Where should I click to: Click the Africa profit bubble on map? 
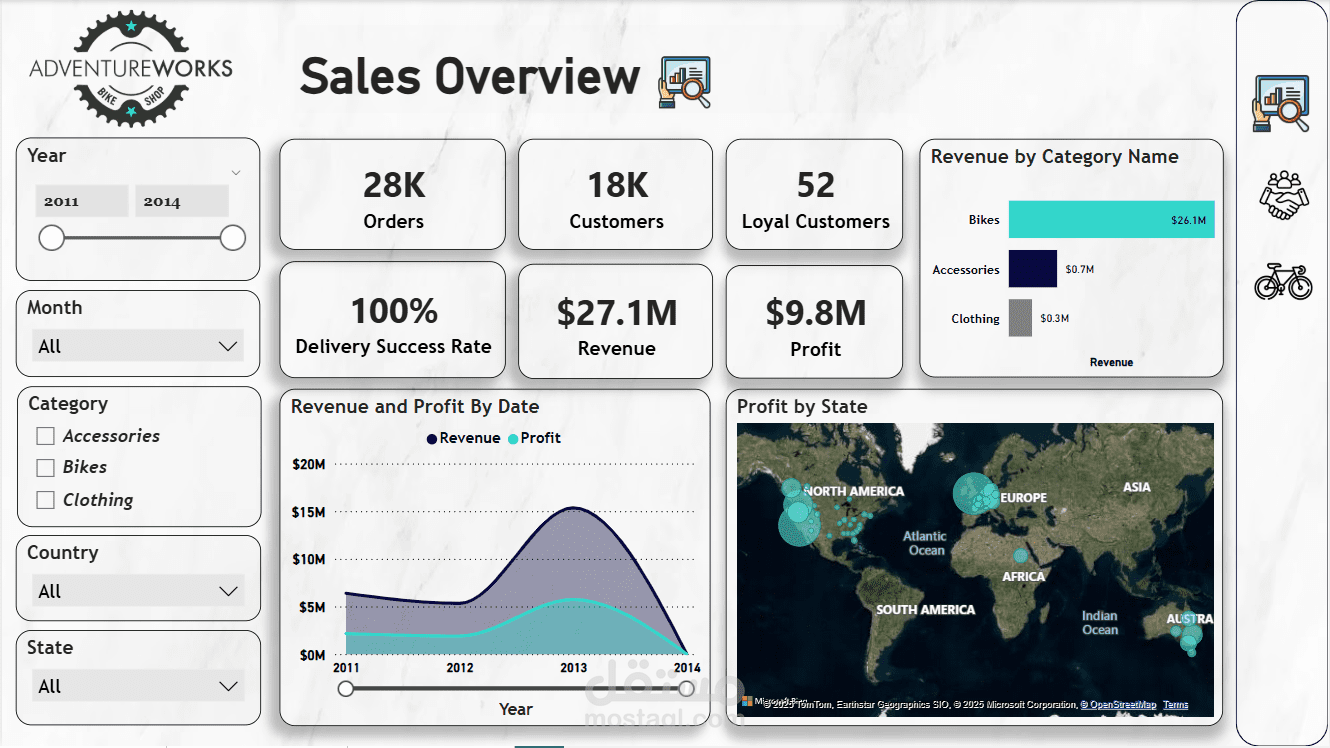tap(1020, 556)
